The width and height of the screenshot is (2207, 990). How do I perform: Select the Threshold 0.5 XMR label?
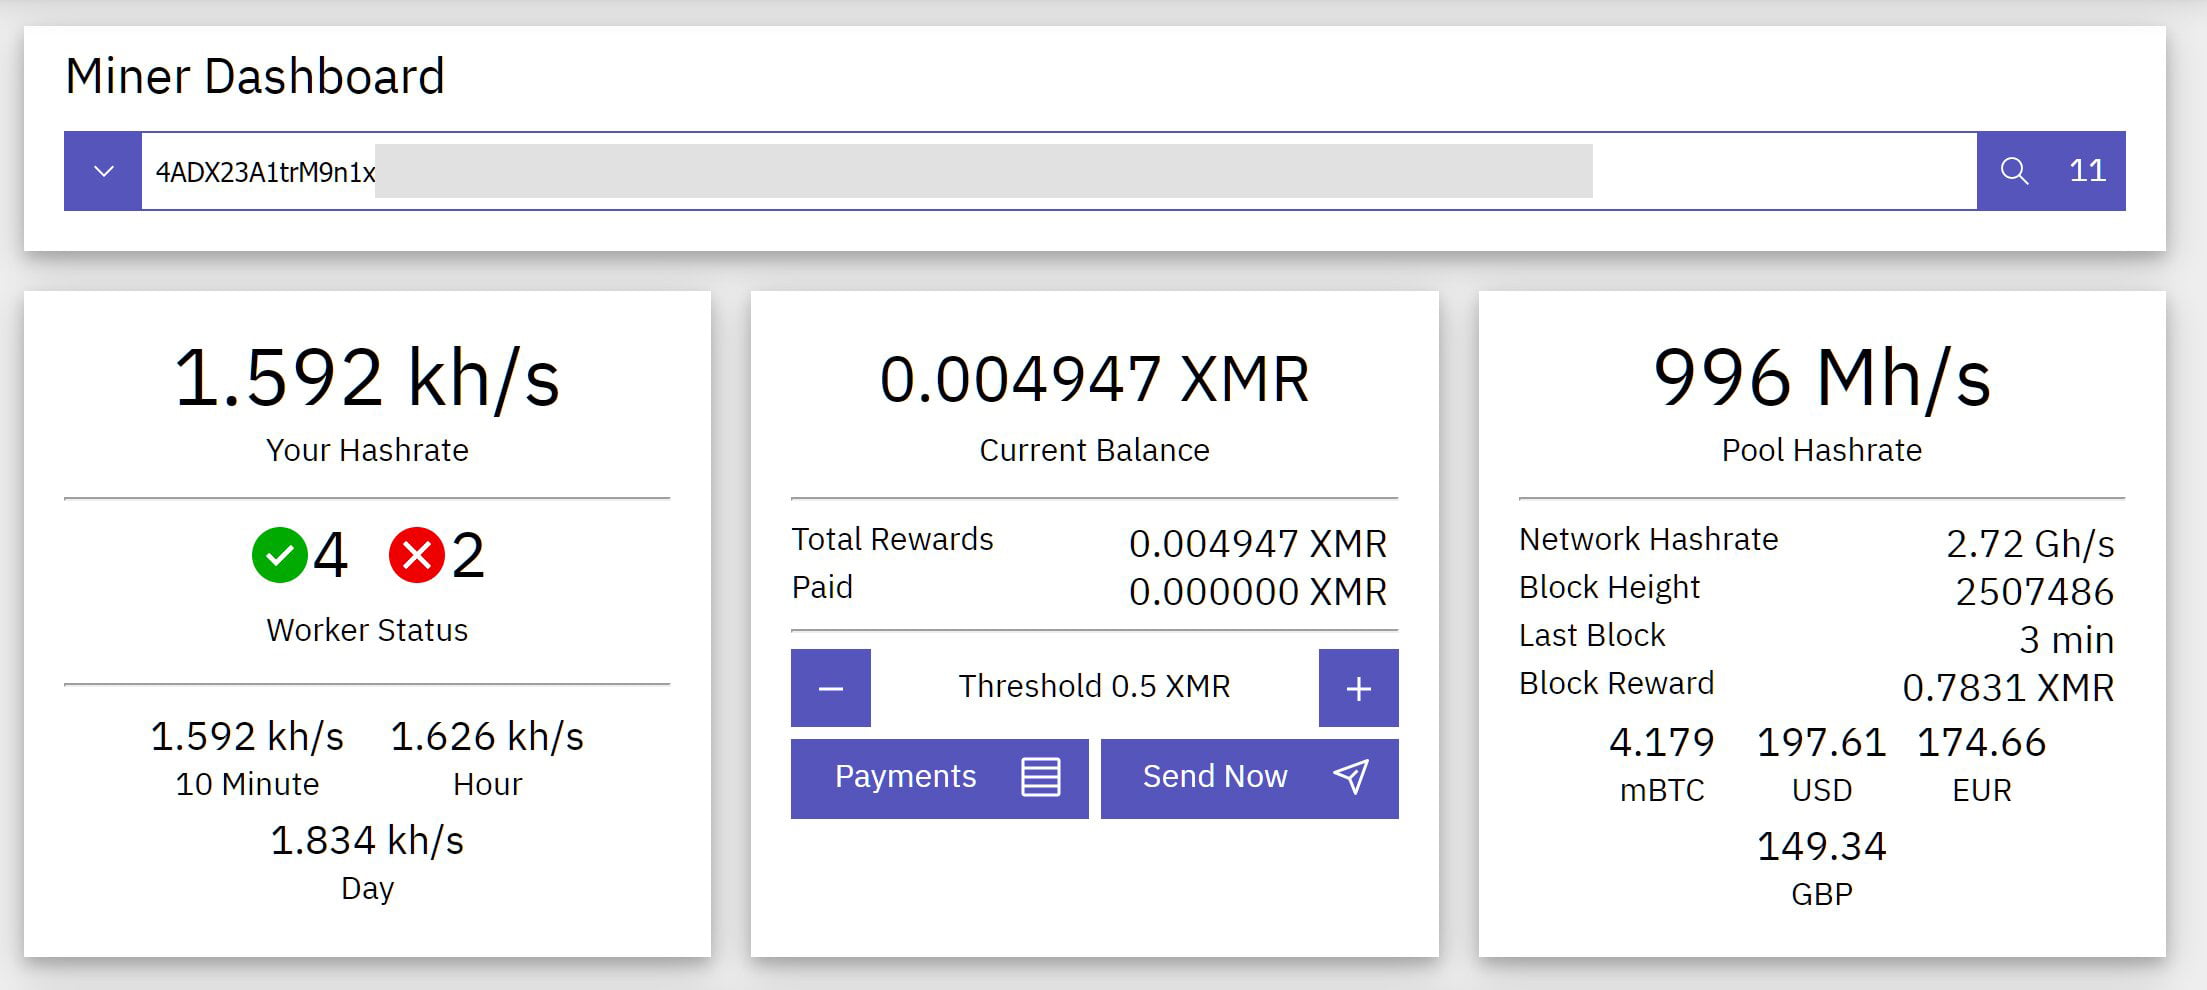click(x=1094, y=687)
